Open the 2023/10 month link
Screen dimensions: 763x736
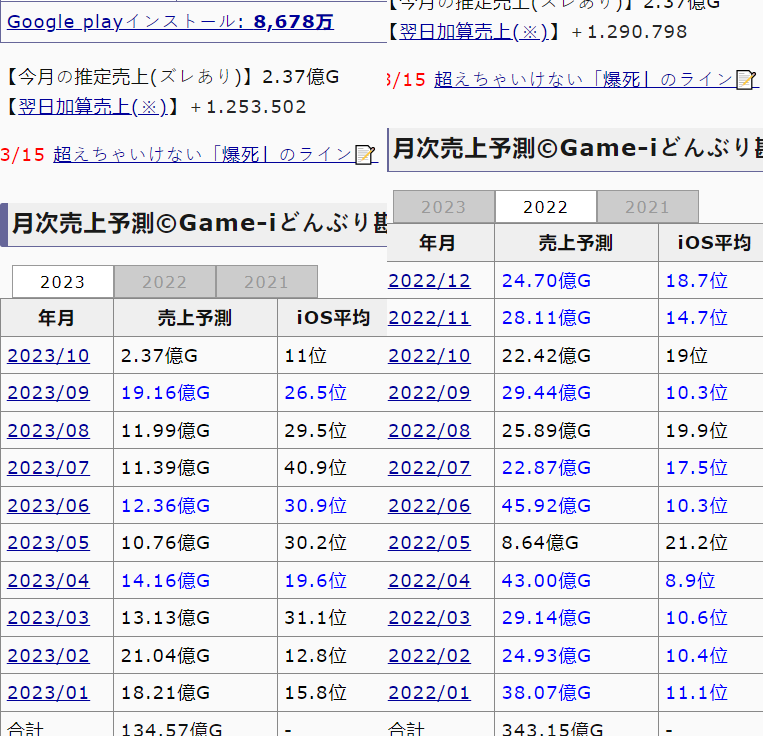pos(48,356)
